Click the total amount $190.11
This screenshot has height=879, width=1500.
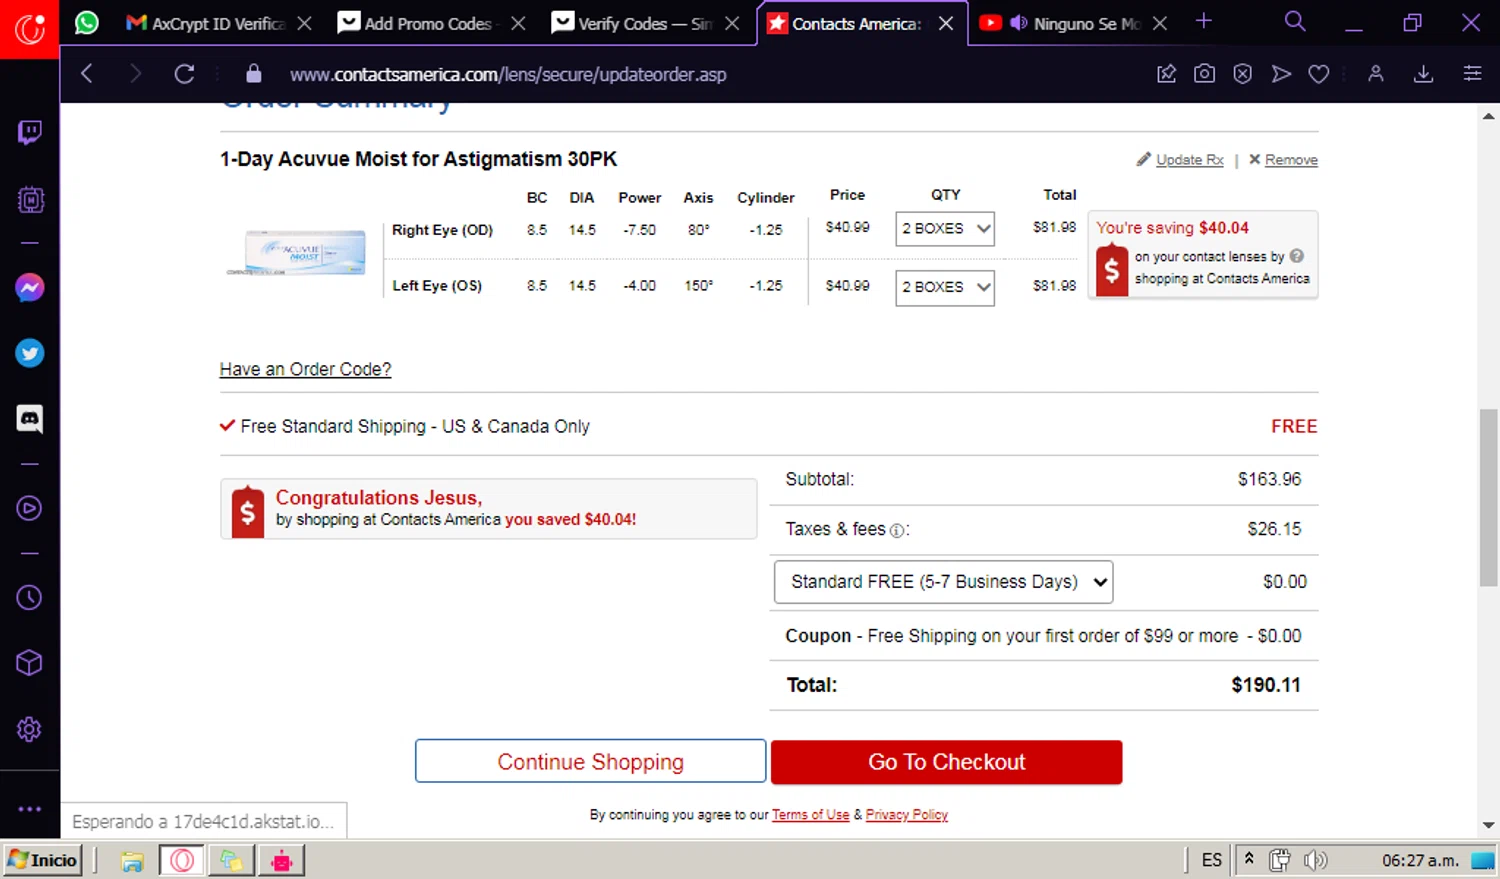(1266, 685)
